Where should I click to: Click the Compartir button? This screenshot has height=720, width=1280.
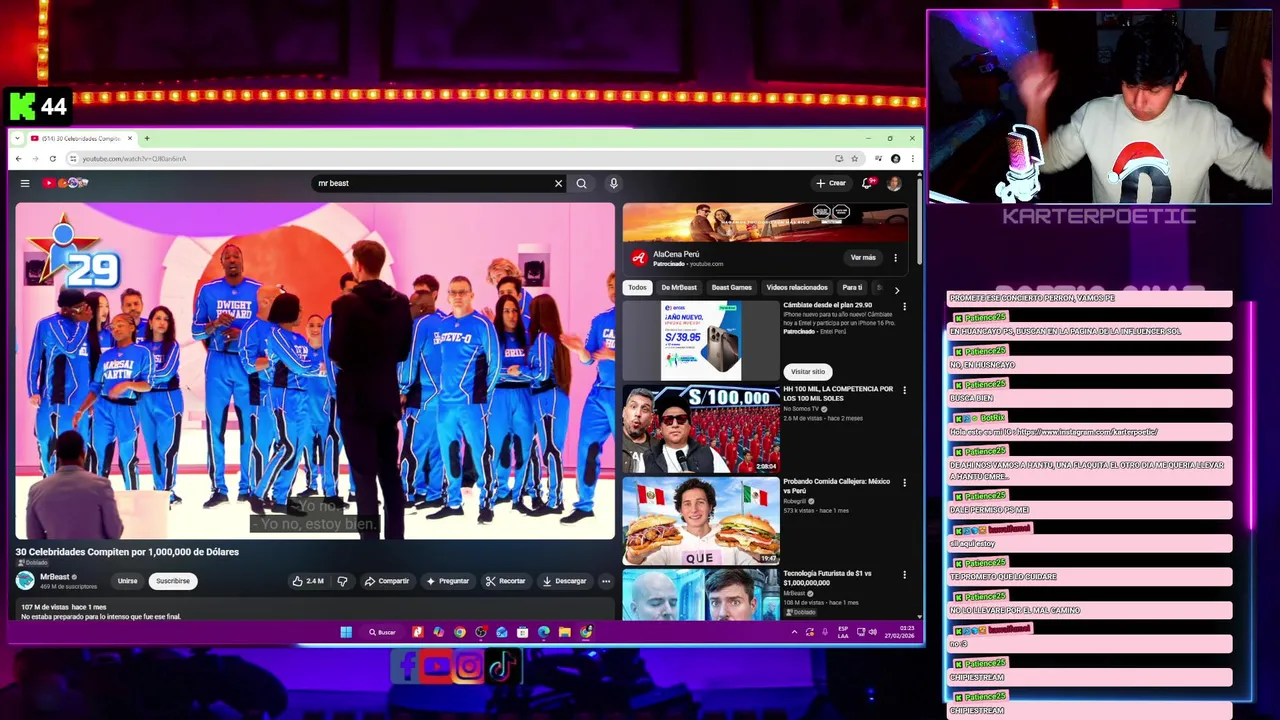[x=387, y=581]
